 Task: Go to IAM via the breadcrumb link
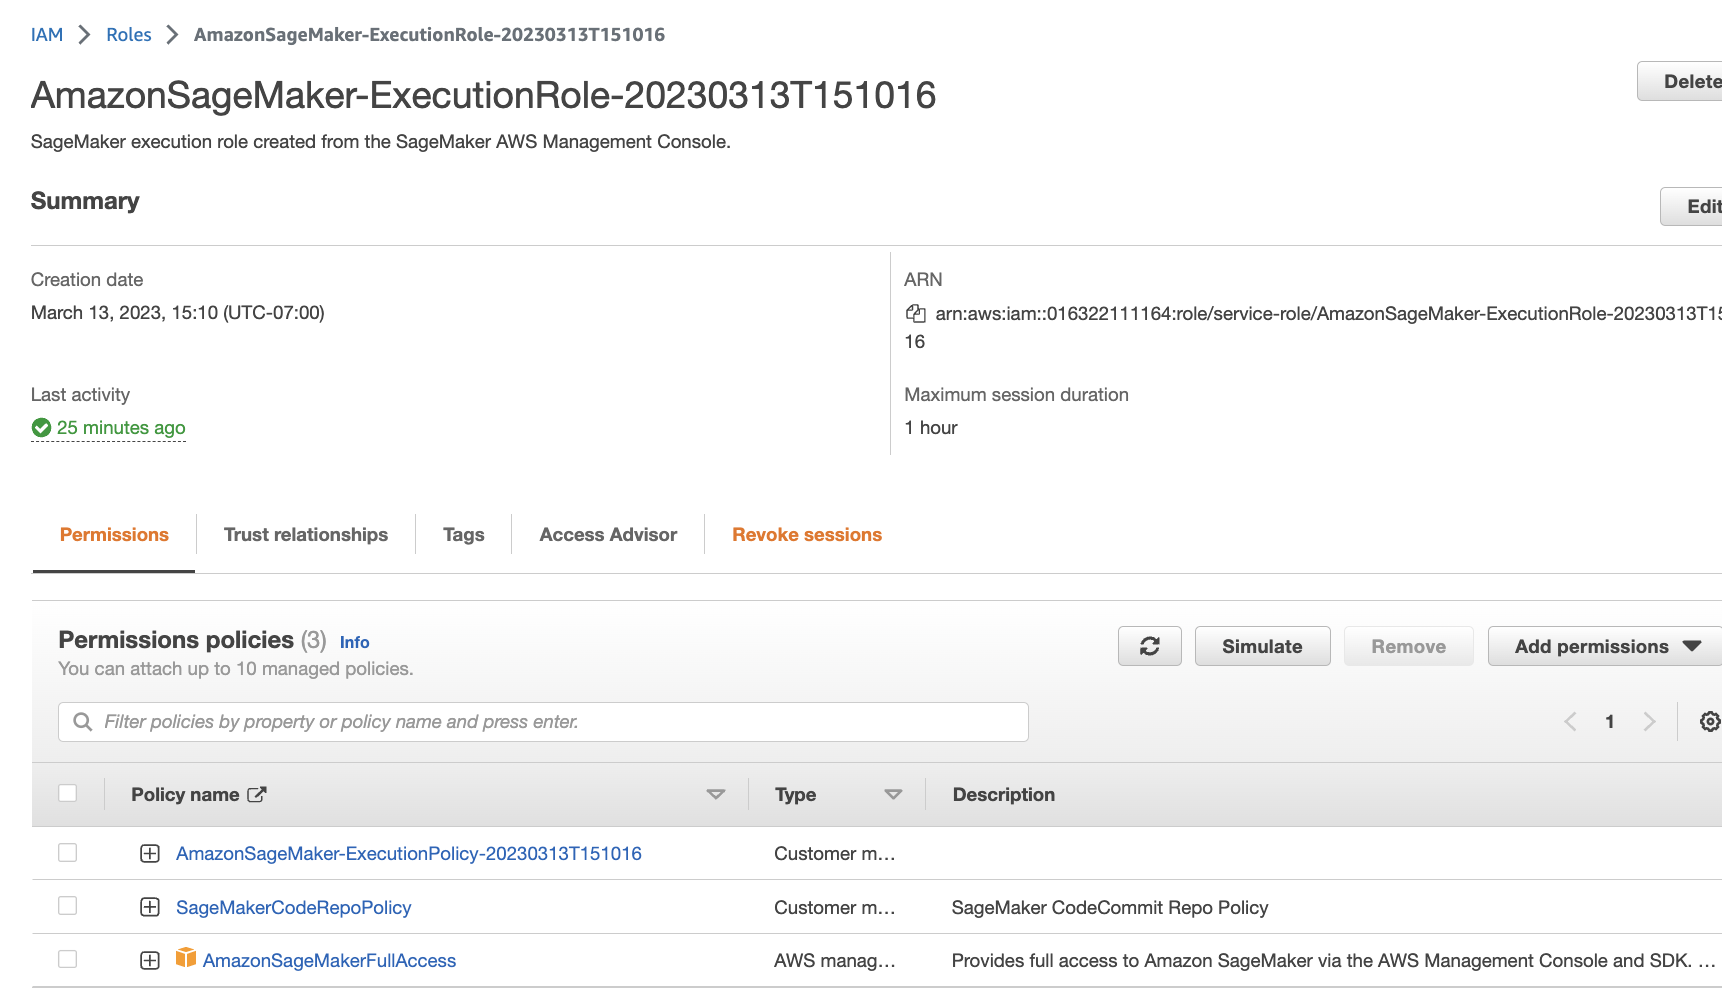pyautogui.click(x=47, y=35)
